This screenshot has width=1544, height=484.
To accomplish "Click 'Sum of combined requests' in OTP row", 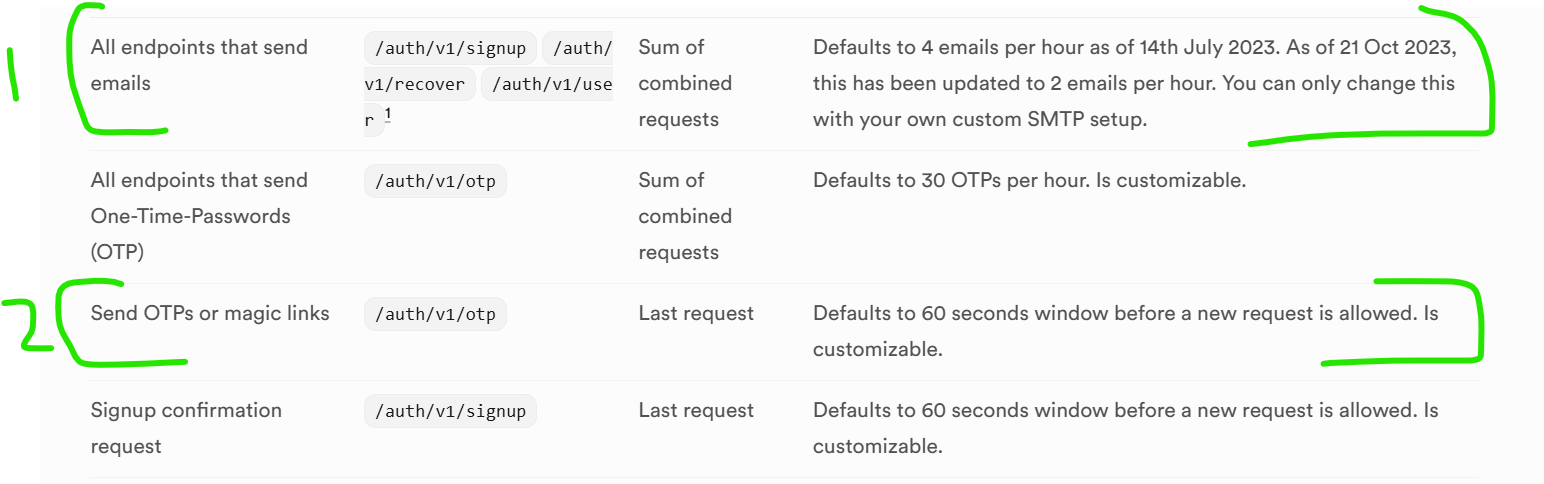I will point(684,216).
